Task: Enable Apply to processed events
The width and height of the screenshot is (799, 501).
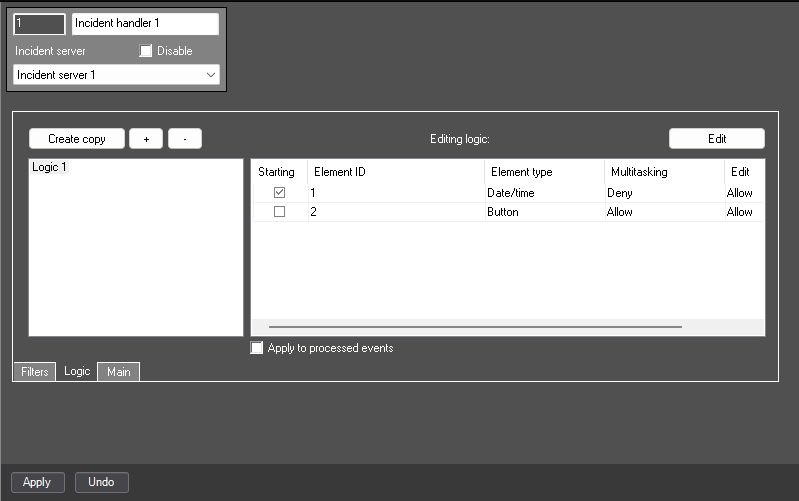Action: point(257,348)
